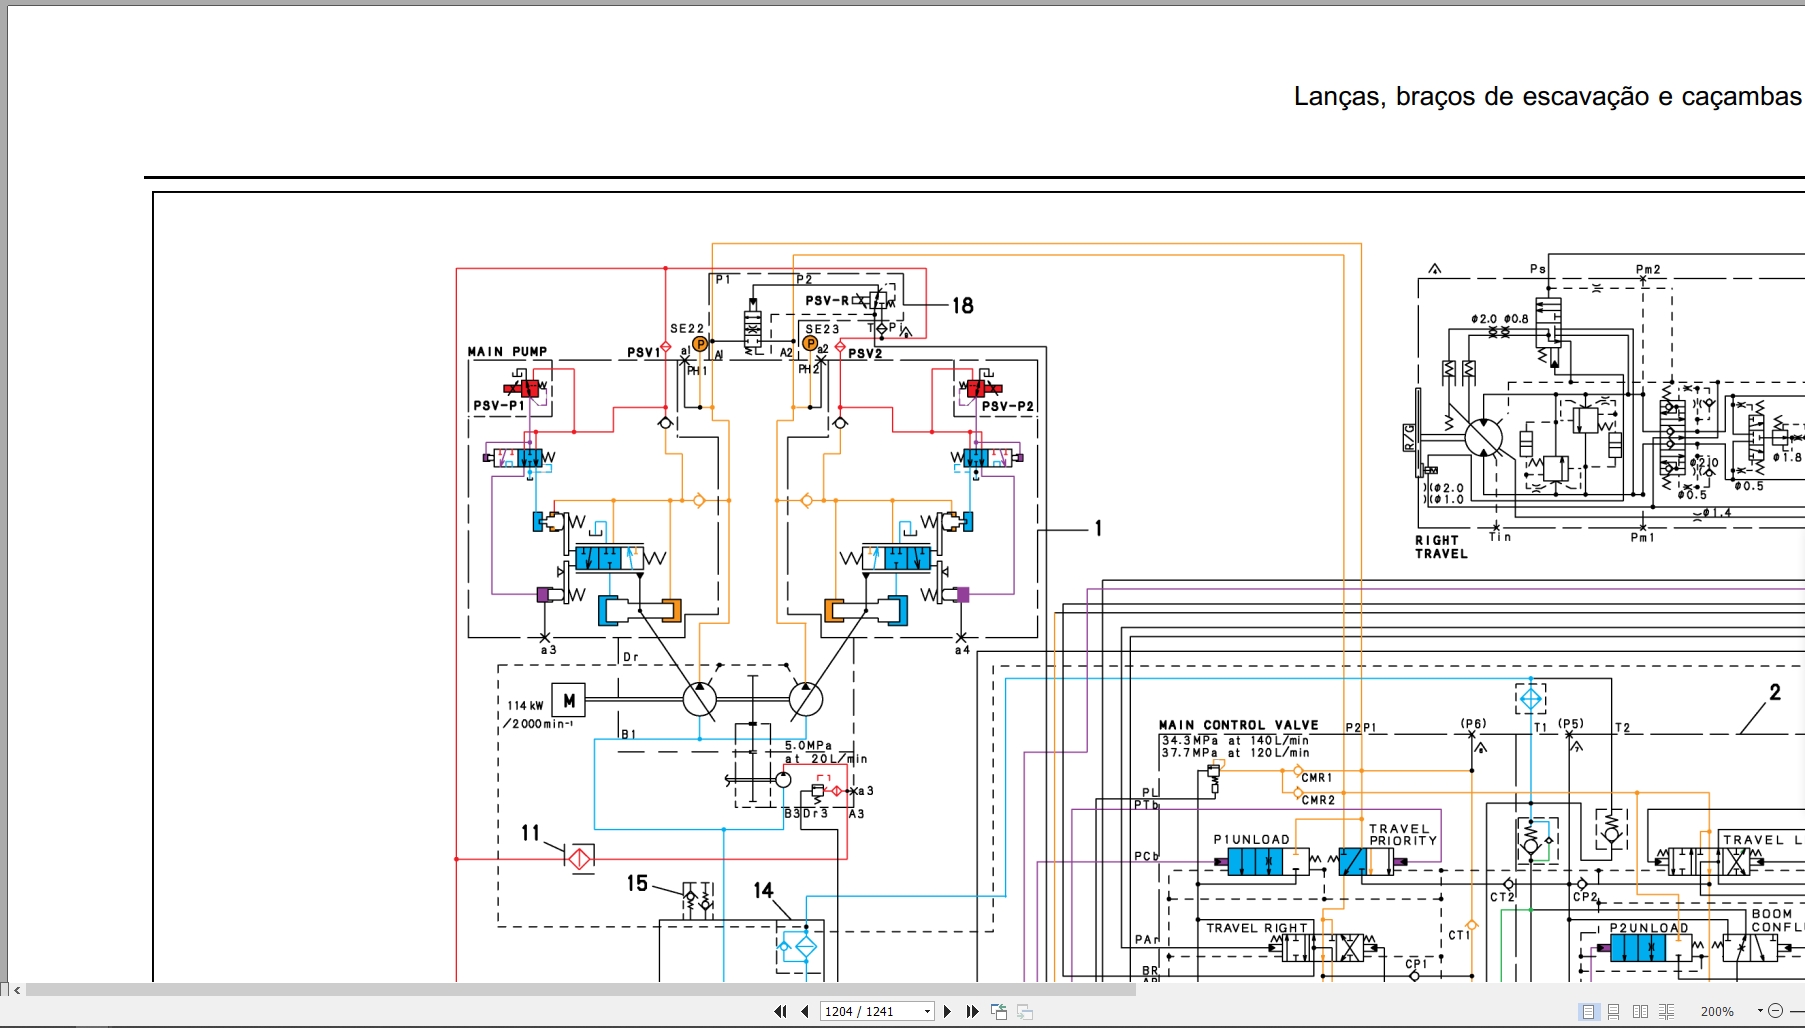Image resolution: width=1805 pixels, height=1028 pixels.
Task: Click the MAIN CONTROL VALVE label
Action: tap(1238, 725)
